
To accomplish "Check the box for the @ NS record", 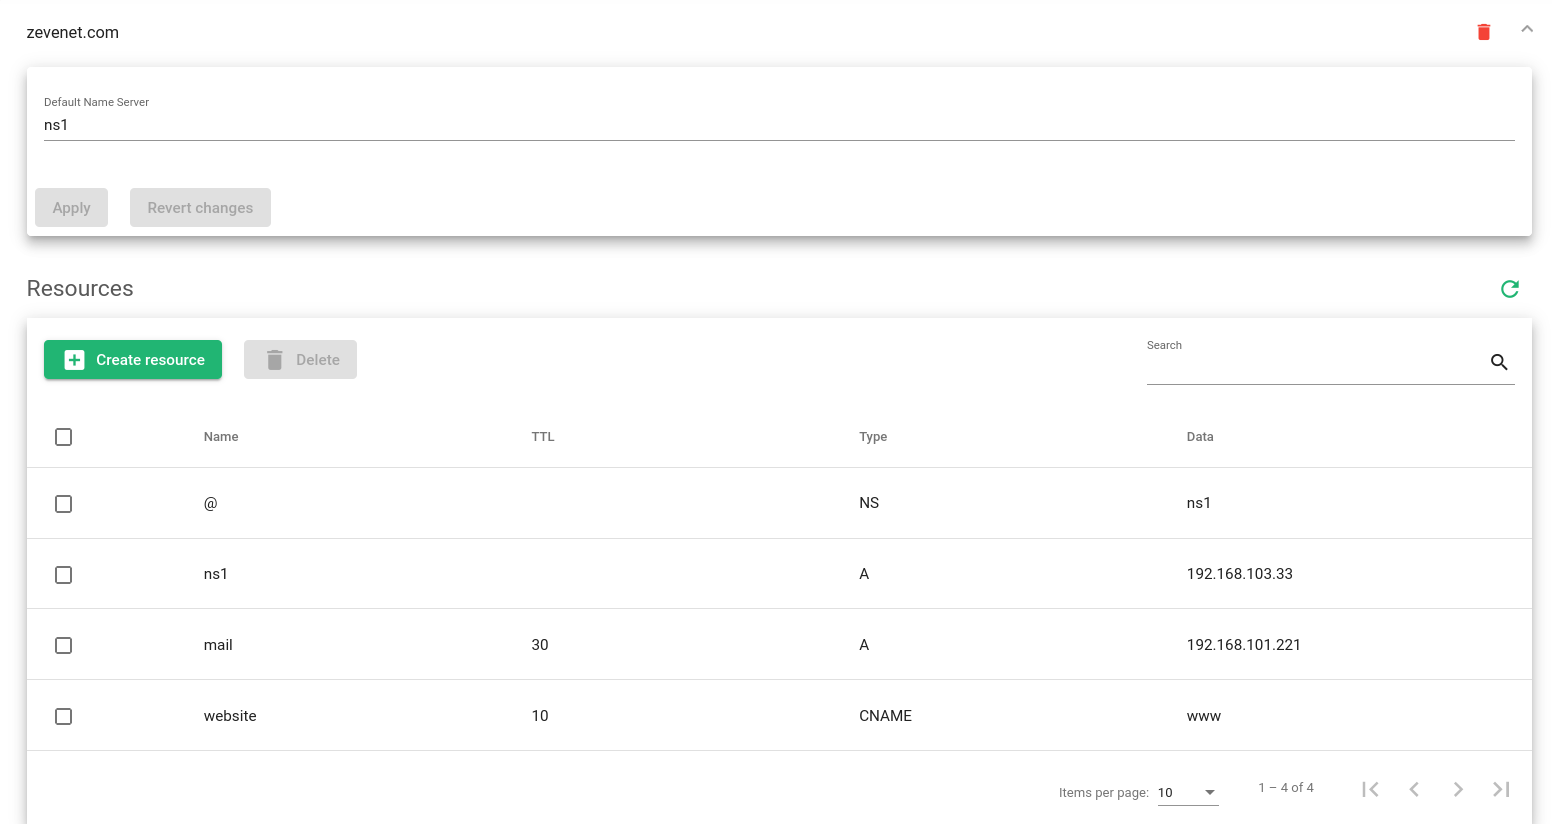I will tap(63, 504).
